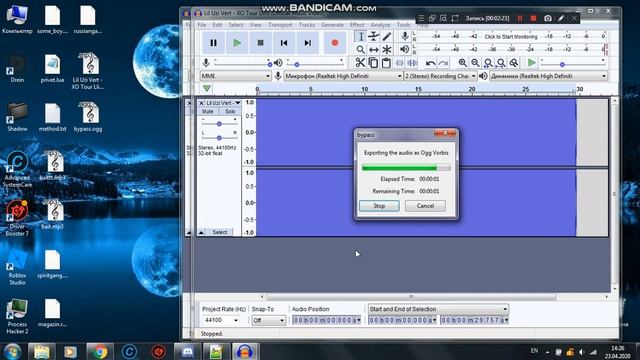Click Cancel in the export dialog
The height and width of the screenshot is (360, 640).
pyautogui.click(x=425, y=206)
